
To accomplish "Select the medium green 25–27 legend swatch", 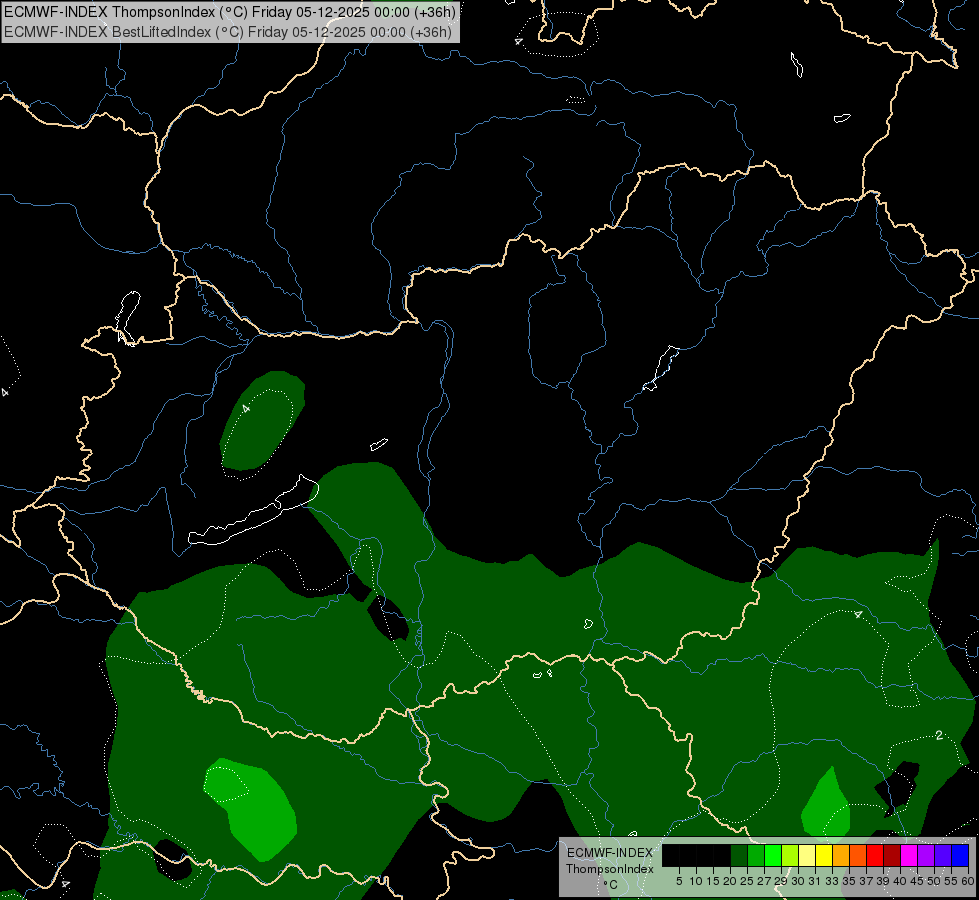I will (756, 855).
